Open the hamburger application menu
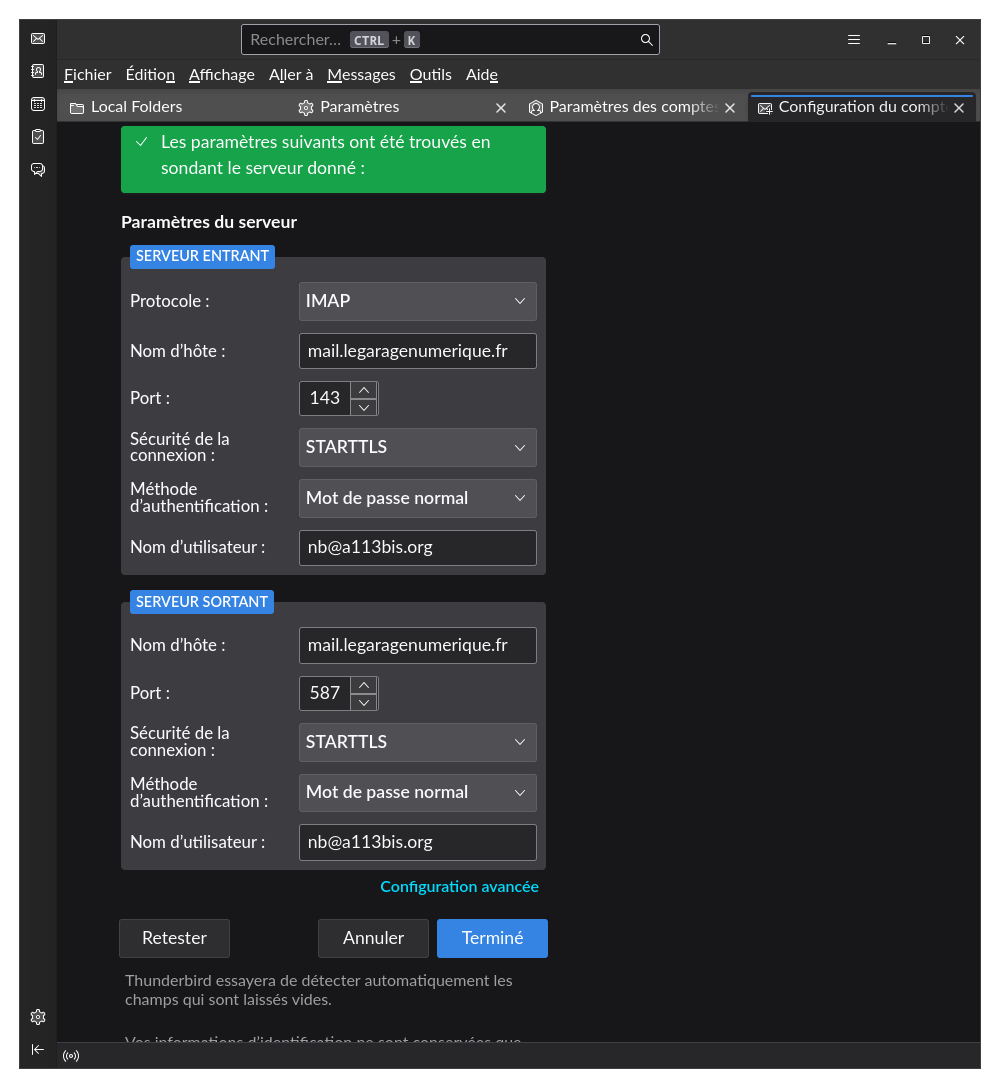Viewport: 1000px width, 1088px height. point(854,40)
